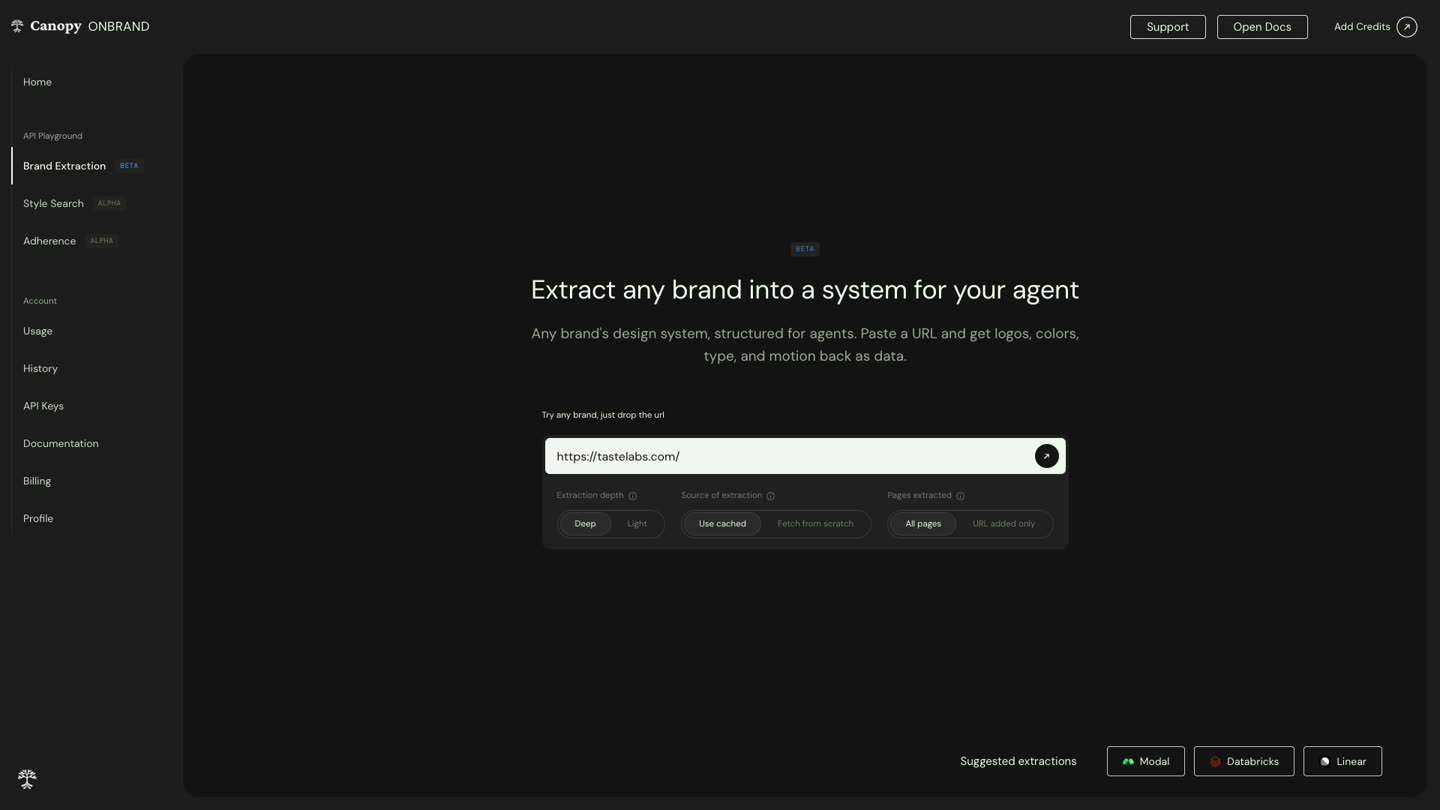The height and width of the screenshot is (810, 1440).
Task: Open Adherence playground
Action: coord(49,241)
